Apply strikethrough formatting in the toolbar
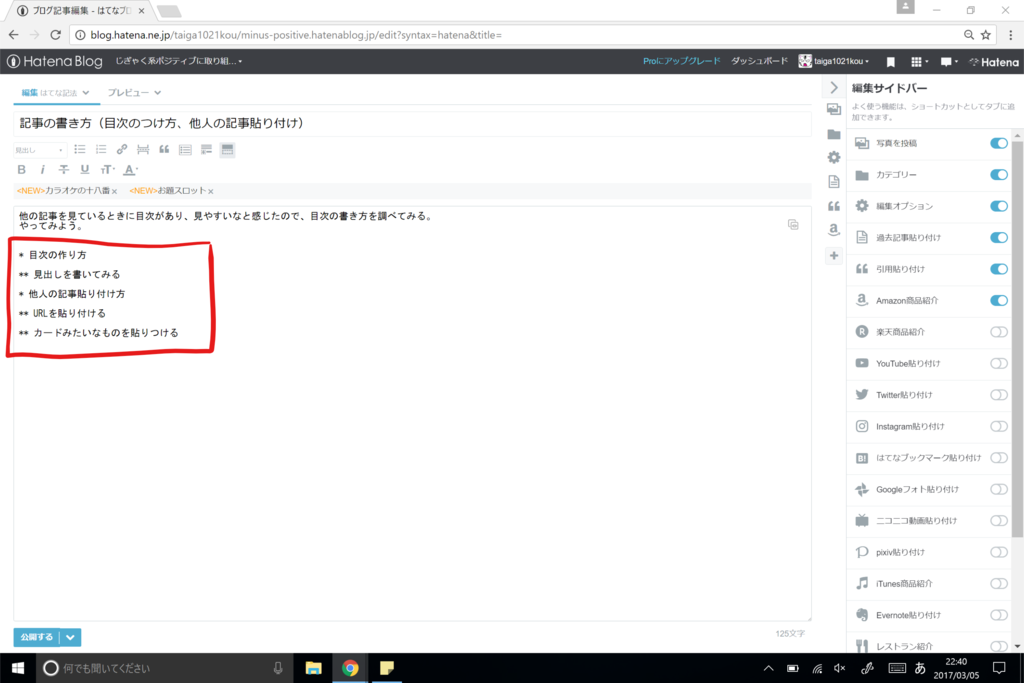 [63, 169]
